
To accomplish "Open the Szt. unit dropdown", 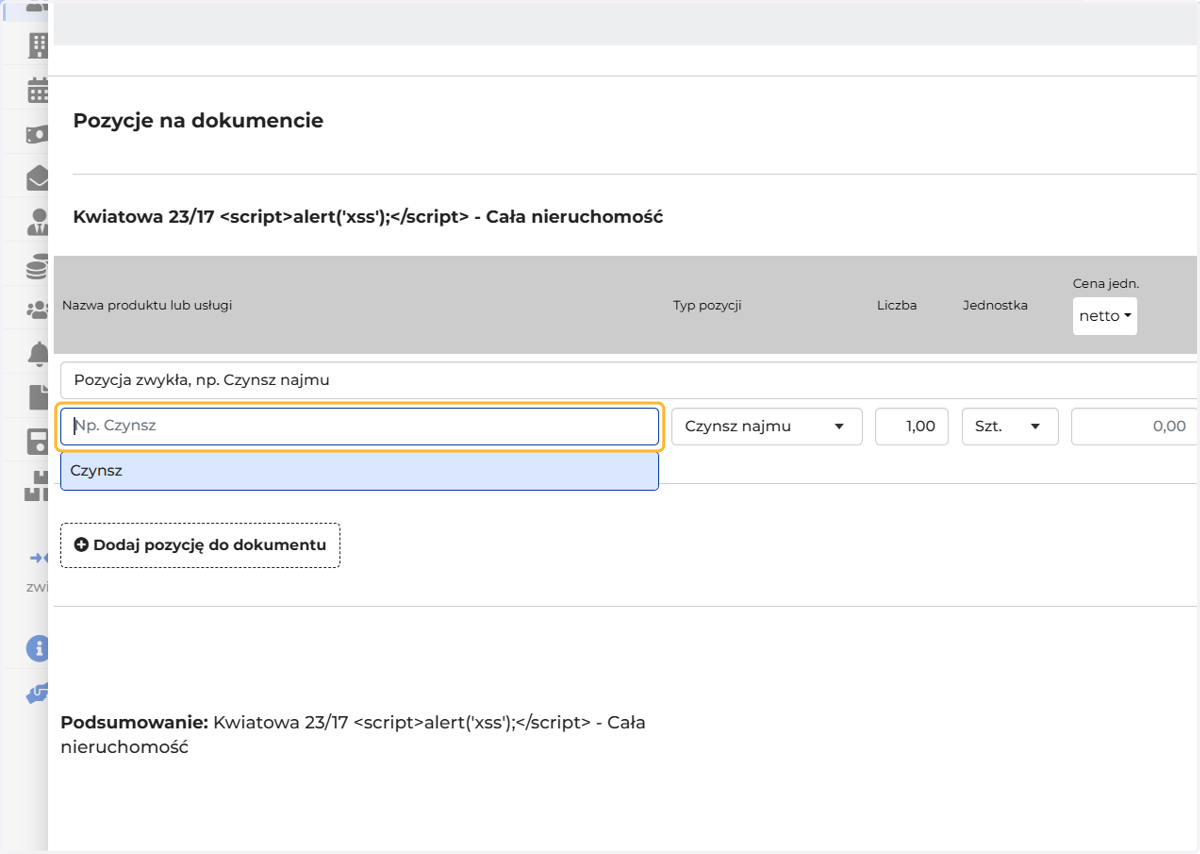I will (1010, 426).
